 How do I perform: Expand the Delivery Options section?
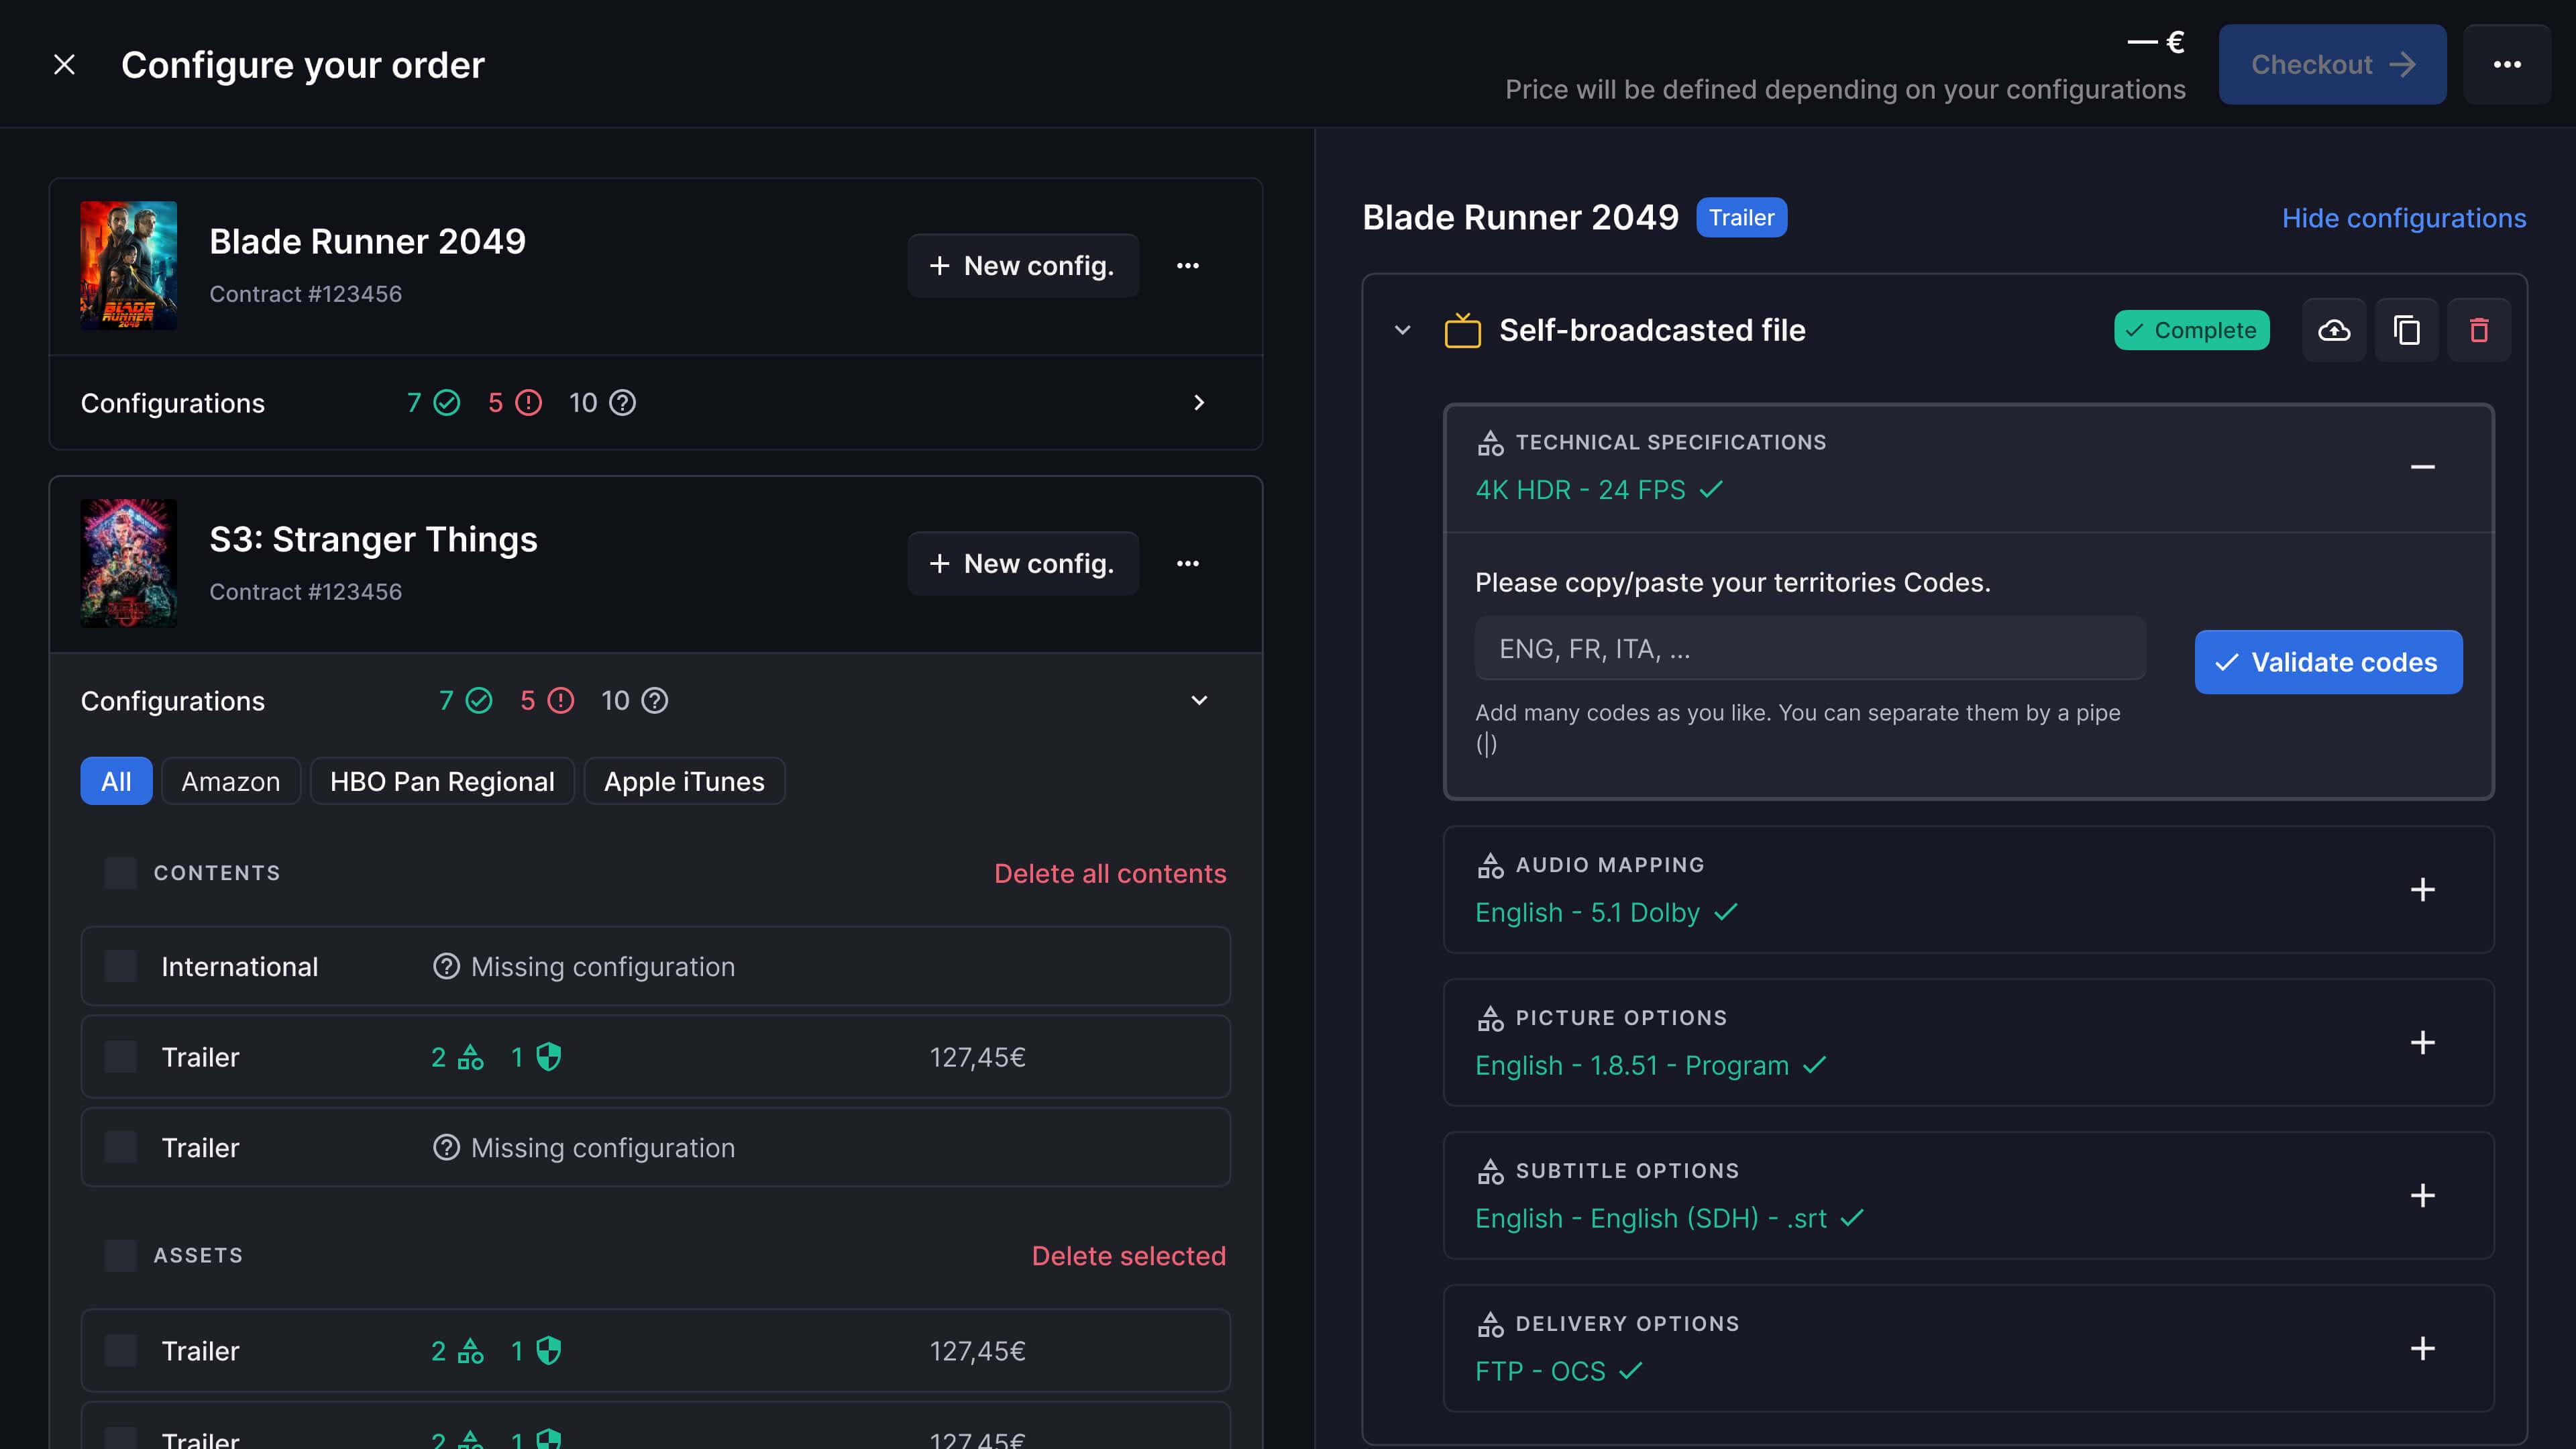(2422, 1349)
